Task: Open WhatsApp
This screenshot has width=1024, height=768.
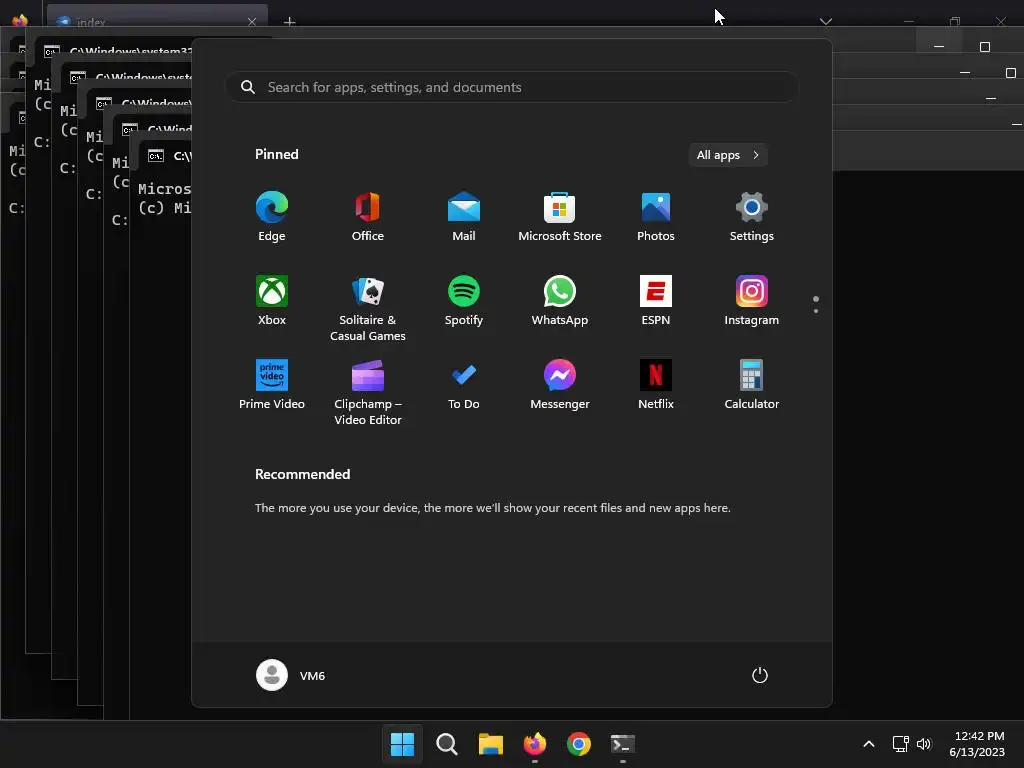Action: (x=560, y=300)
